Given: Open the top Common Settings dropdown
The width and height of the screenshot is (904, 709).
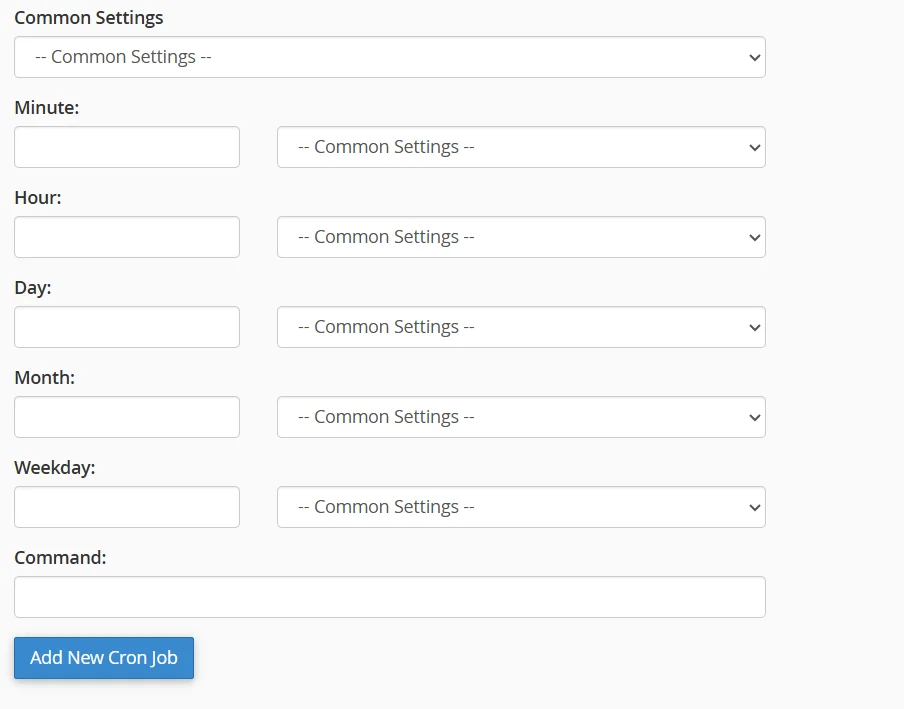Looking at the screenshot, I should click(389, 57).
